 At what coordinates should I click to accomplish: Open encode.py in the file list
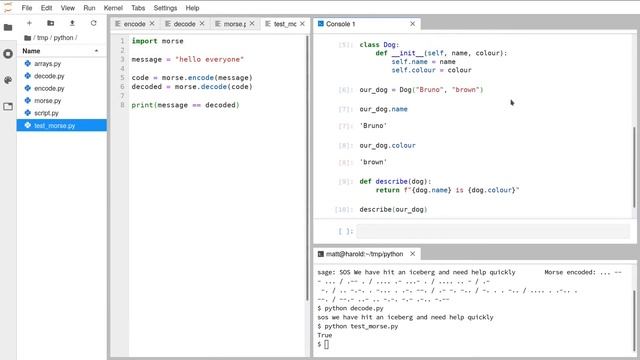point(62,88)
